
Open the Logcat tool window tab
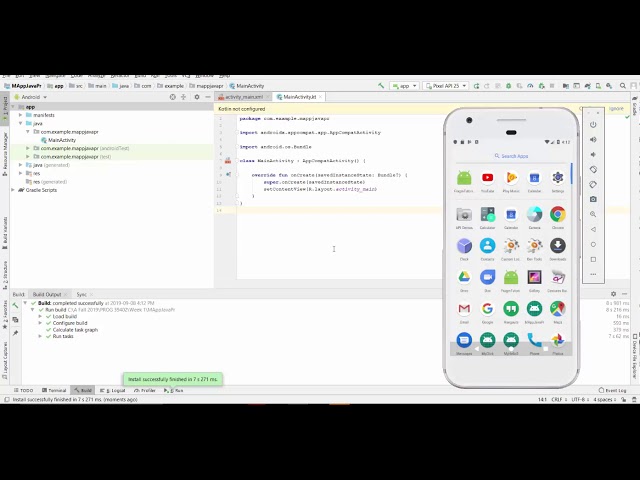tap(113, 391)
